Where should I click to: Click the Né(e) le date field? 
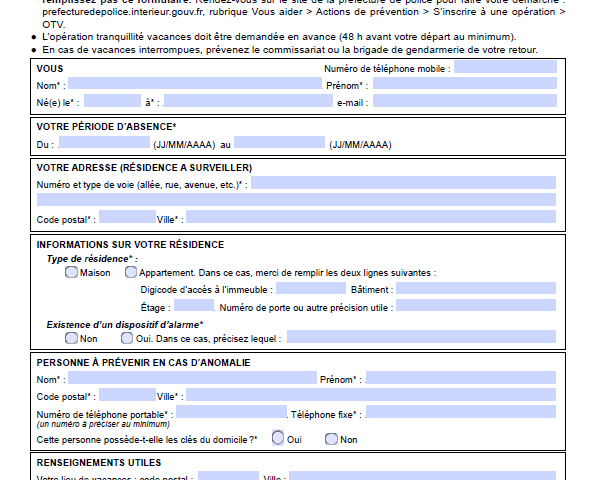coord(112,100)
